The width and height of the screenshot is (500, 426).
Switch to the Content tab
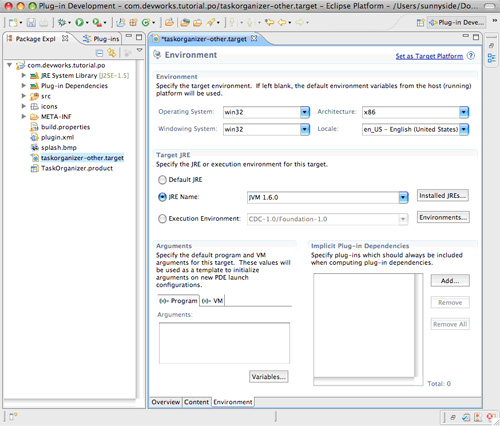[x=196, y=402]
